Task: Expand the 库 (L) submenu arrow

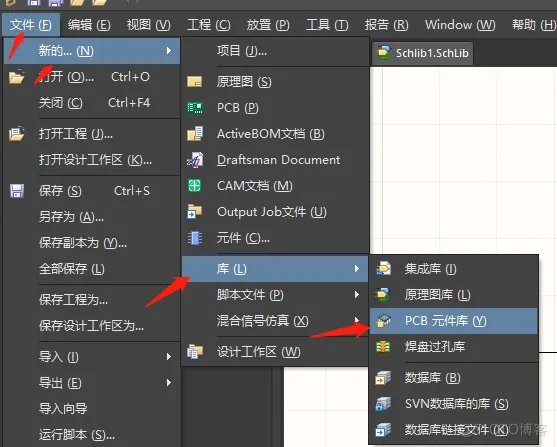Action: click(x=357, y=269)
